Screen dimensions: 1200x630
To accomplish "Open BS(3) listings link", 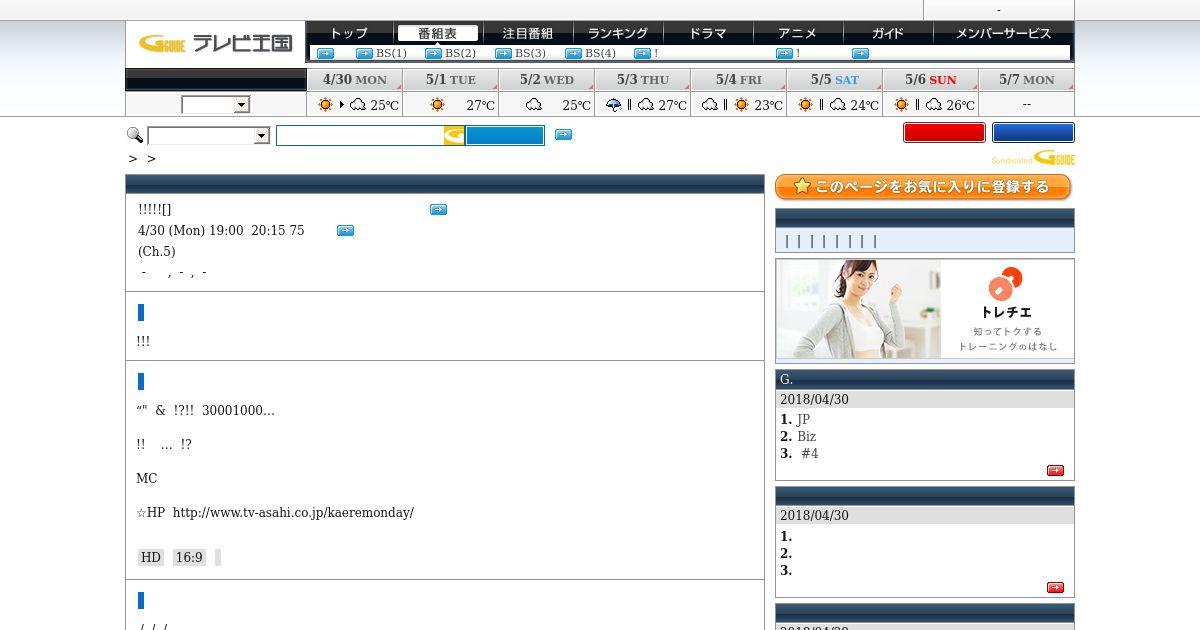I will (x=530, y=53).
